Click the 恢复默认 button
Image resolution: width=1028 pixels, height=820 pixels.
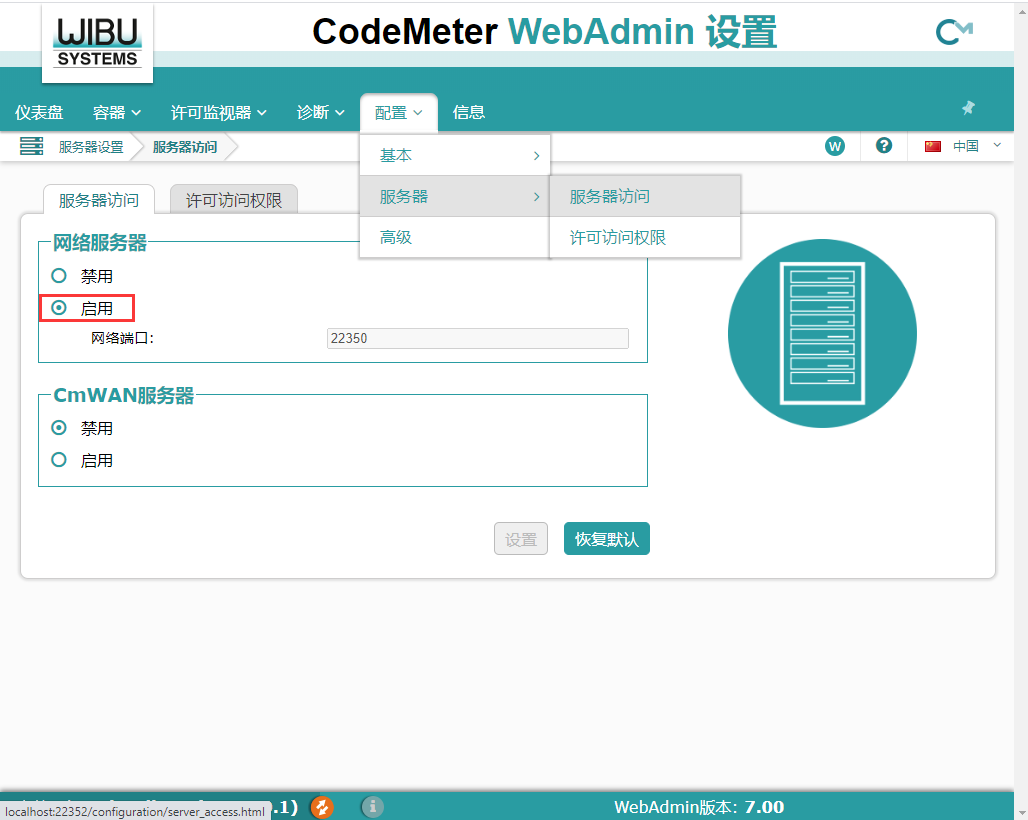coord(606,539)
